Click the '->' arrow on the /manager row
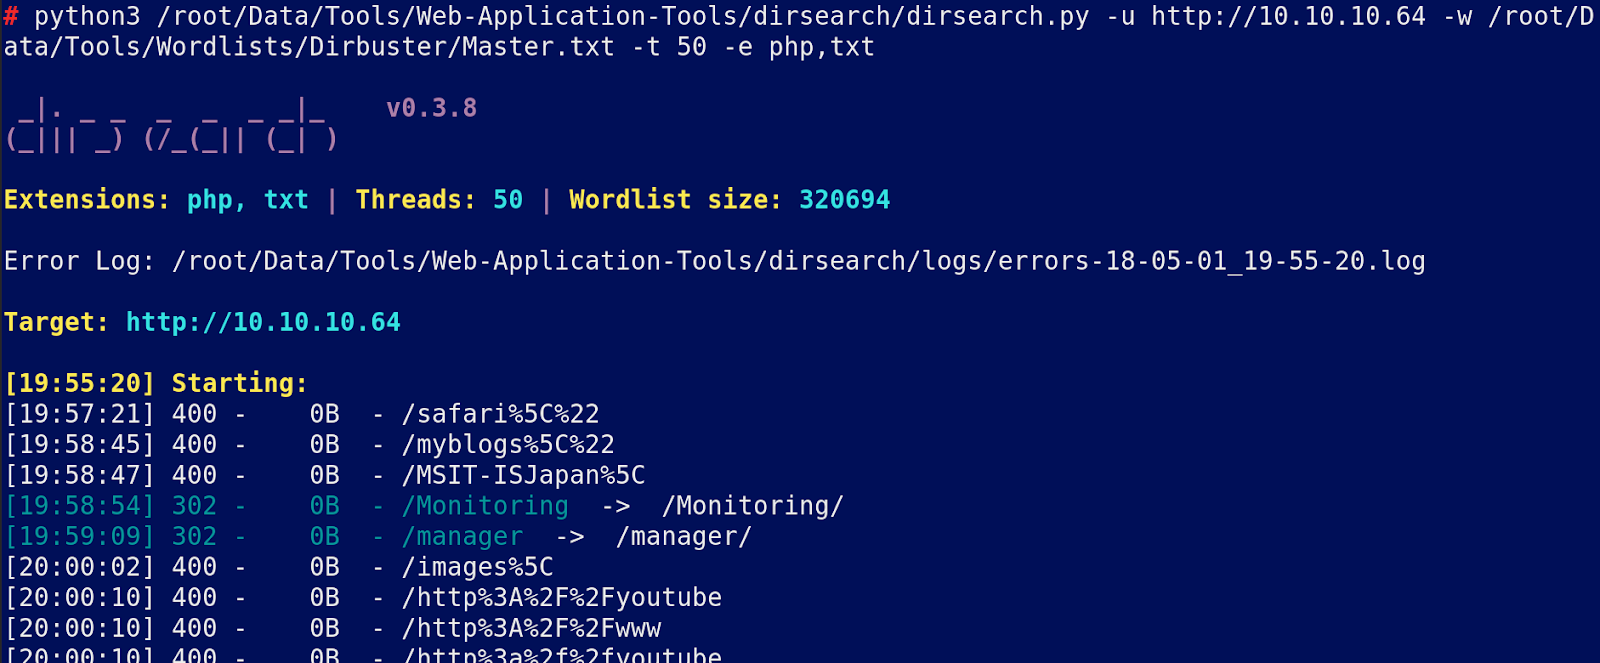Image resolution: width=1600 pixels, height=663 pixels. point(569,537)
